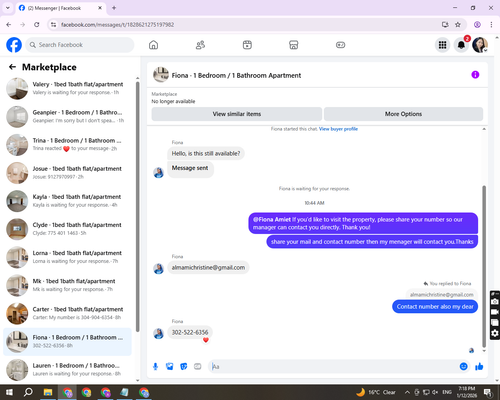Open Trina 1 Bedroom conversation
Image resolution: width=500 pixels, height=400 pixels.
(68, 145)
